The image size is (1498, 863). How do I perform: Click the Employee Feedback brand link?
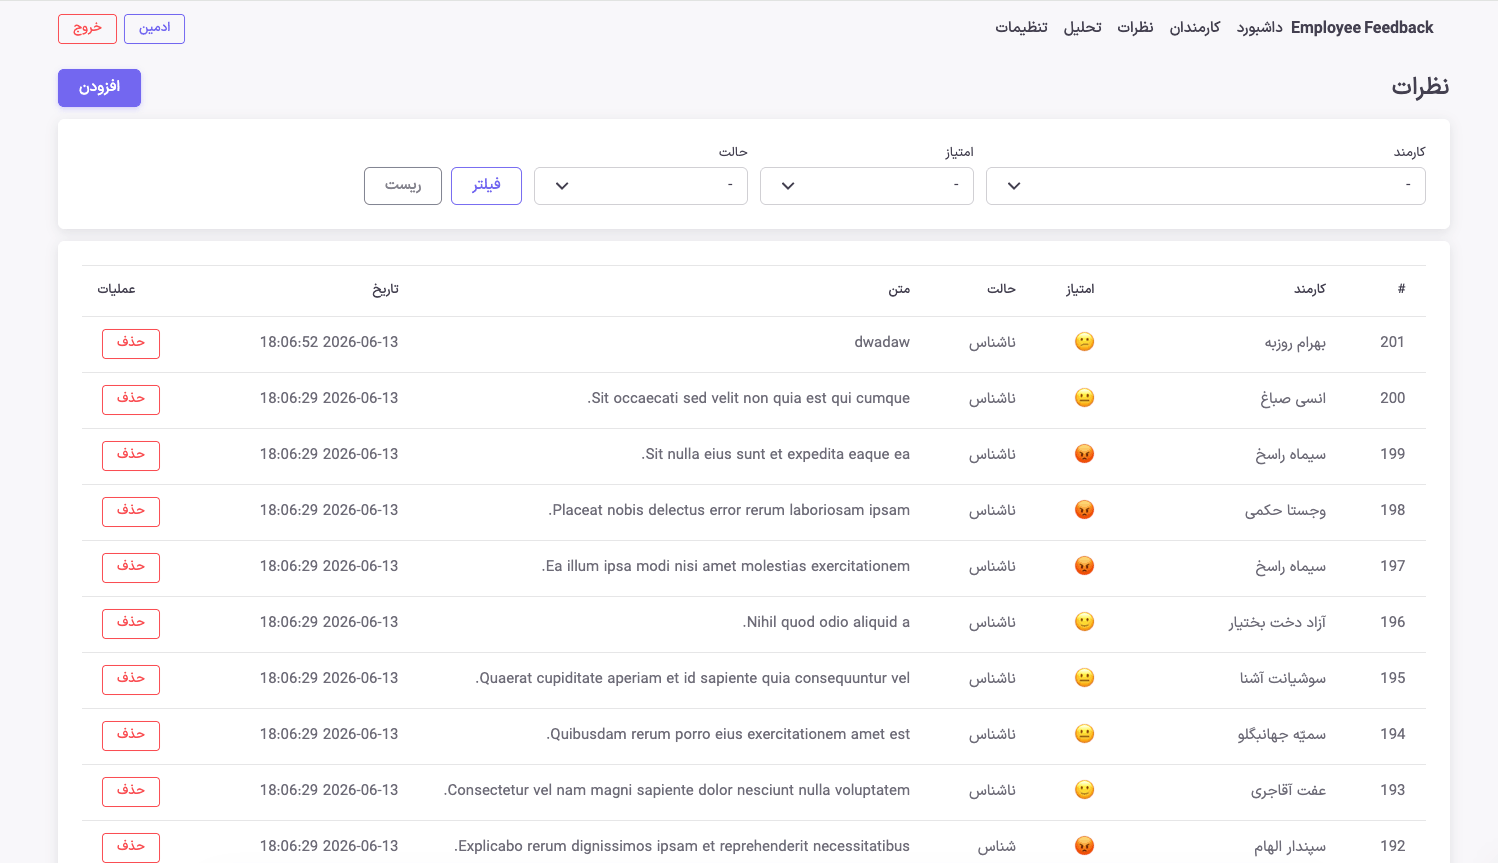pos(1362,28)
